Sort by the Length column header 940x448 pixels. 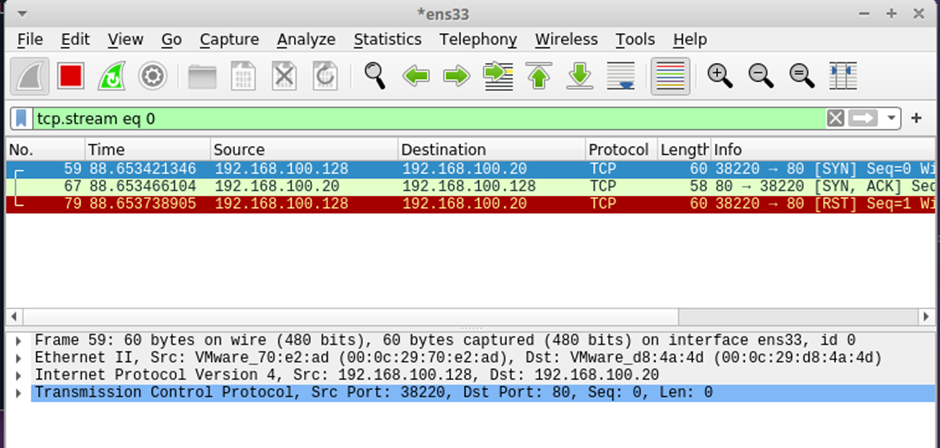(684, 149)
